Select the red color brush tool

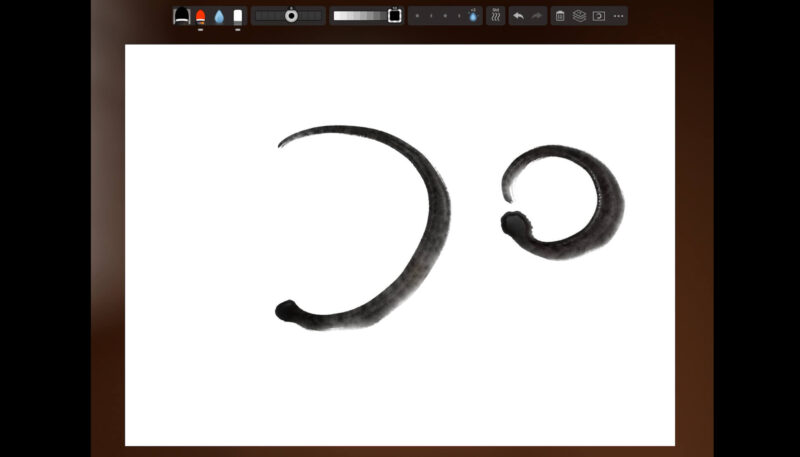(201, 17)
